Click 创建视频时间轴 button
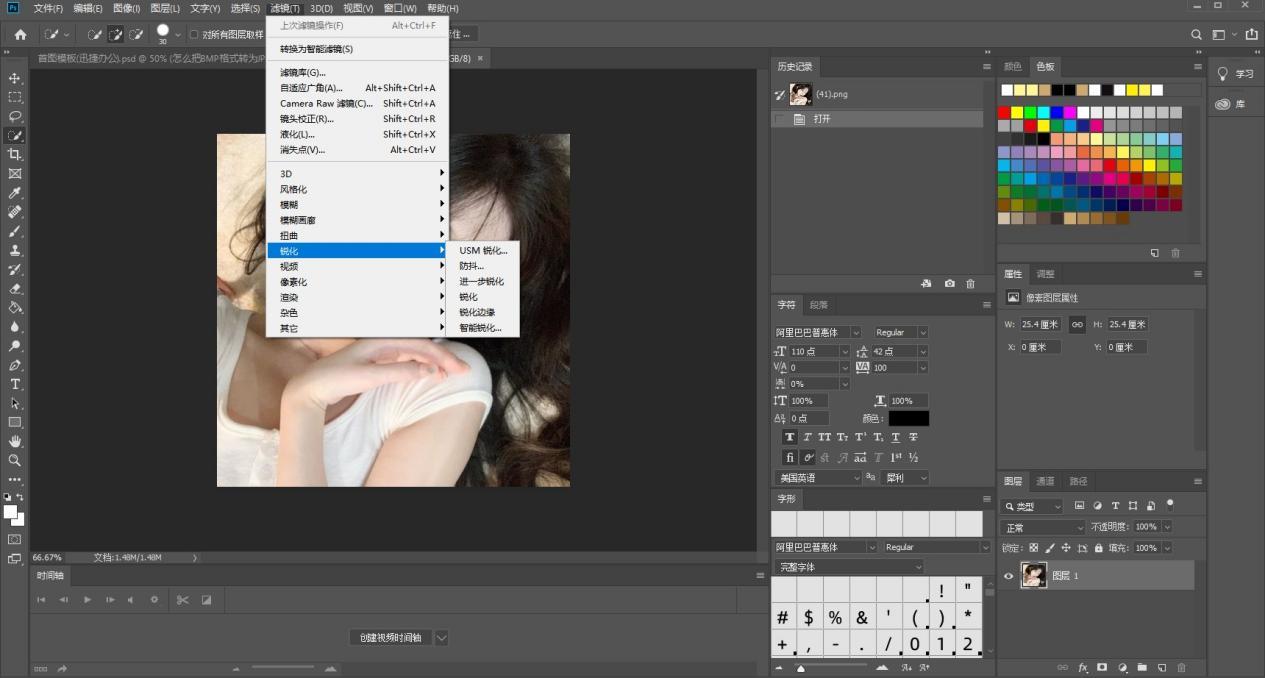The width and height of the screenshot is (1265, 678). point(391,637)
